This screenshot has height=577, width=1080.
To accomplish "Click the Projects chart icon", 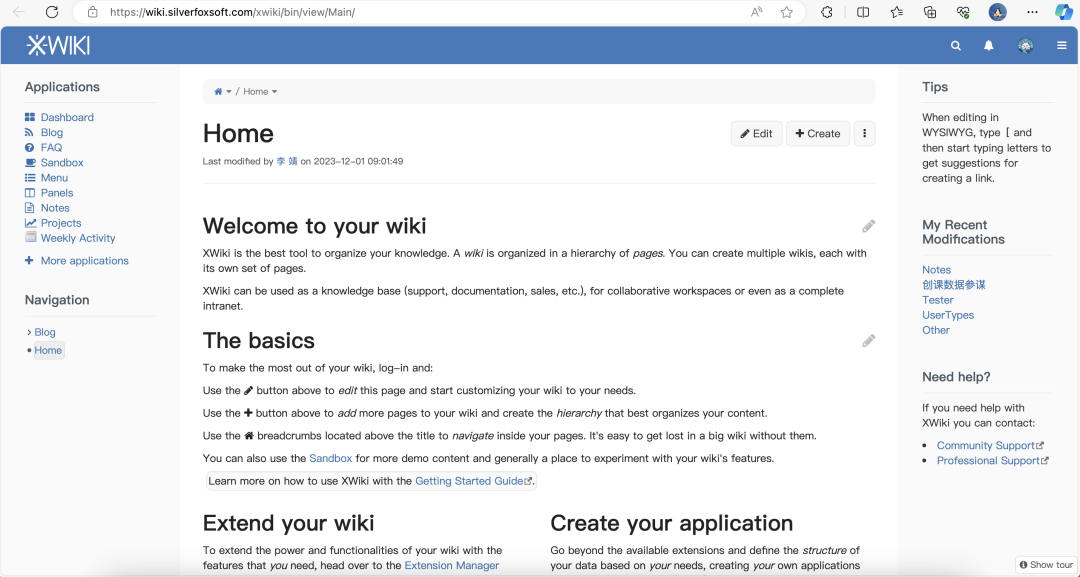I will [30, 223].
